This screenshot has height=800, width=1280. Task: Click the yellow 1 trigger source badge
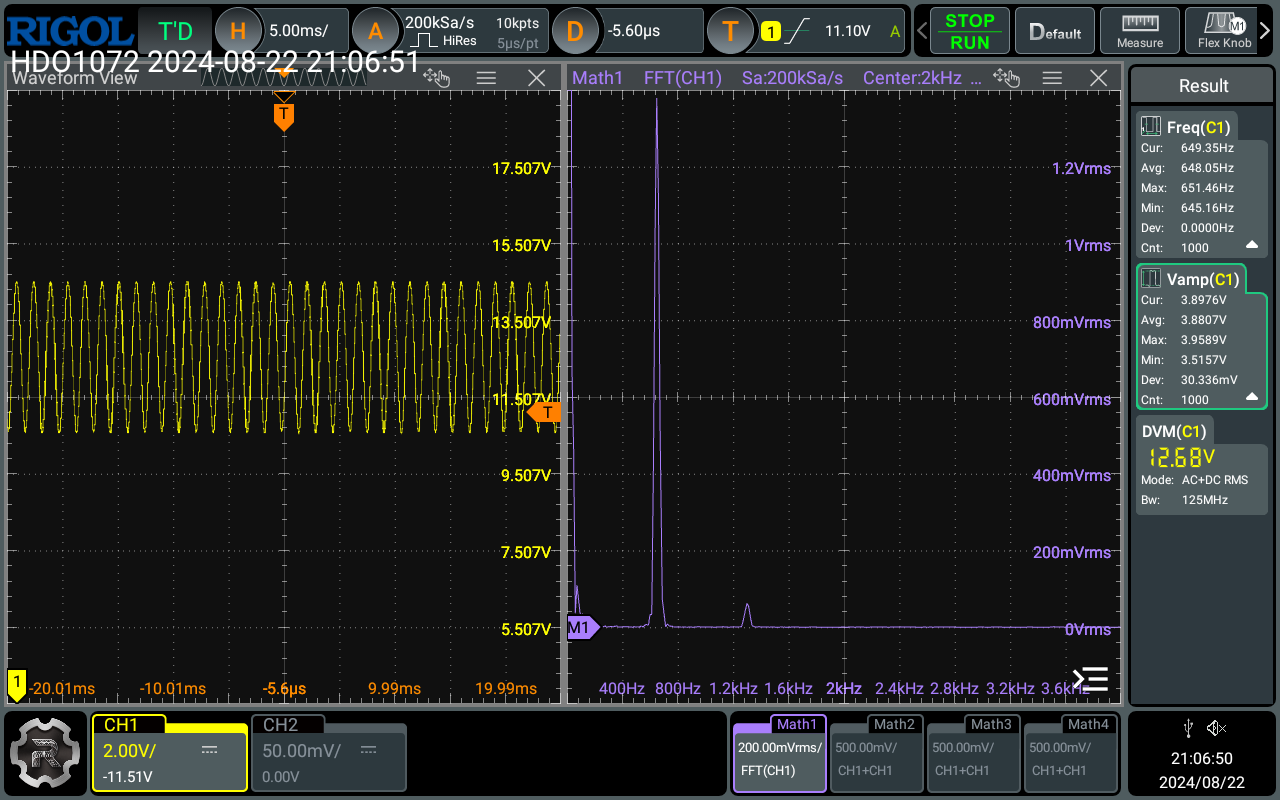click(x=770, y=31)
